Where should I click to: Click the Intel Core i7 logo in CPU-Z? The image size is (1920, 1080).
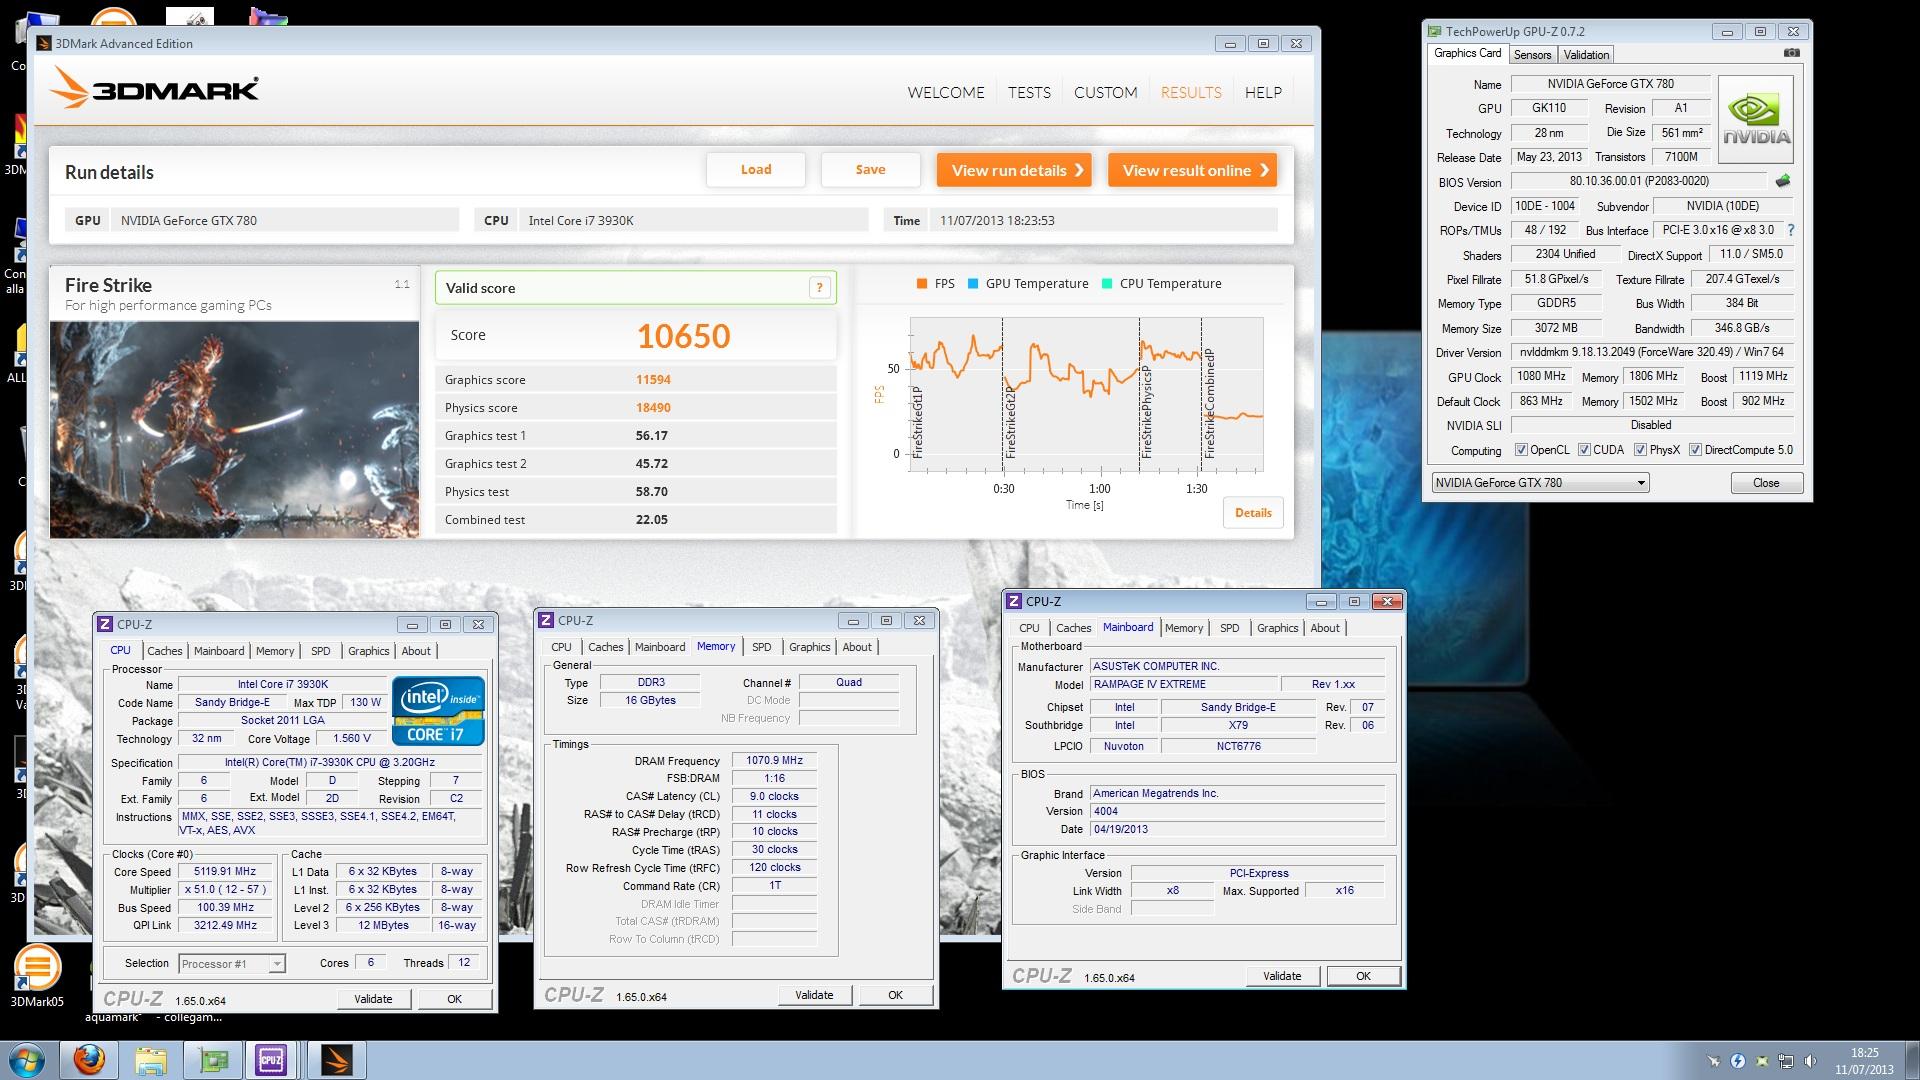[x=438, y=711]
